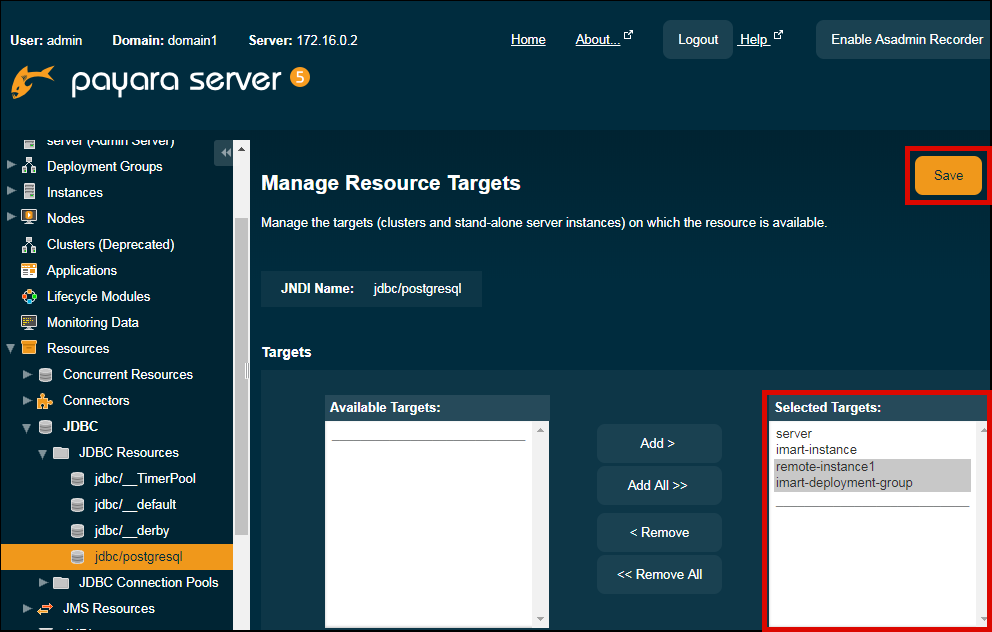This screenshot has height=632, width=992.
Task: Click the Nodes icon in sidebar
Action: click(29, 218)
